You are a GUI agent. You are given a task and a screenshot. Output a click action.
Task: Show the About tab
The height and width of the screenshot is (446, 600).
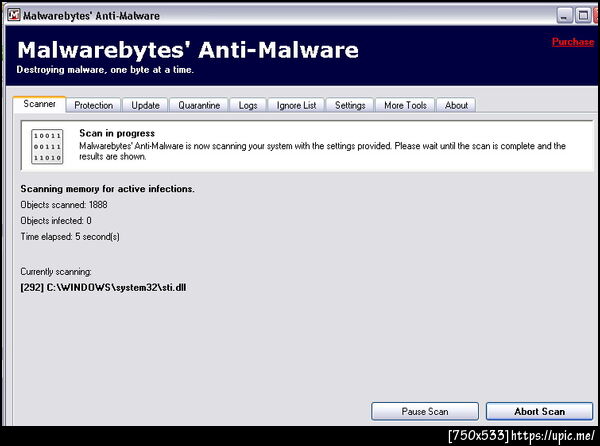[x=456, y=105]
